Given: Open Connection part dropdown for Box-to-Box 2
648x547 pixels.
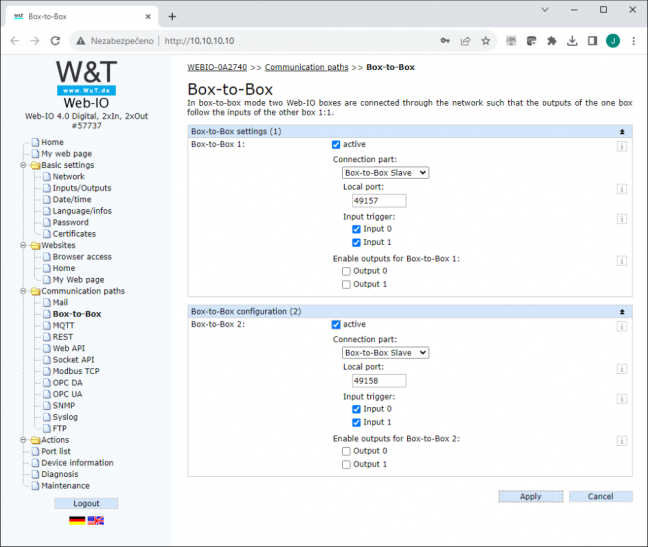Looking at the screenshot, I should coord(385,353).
